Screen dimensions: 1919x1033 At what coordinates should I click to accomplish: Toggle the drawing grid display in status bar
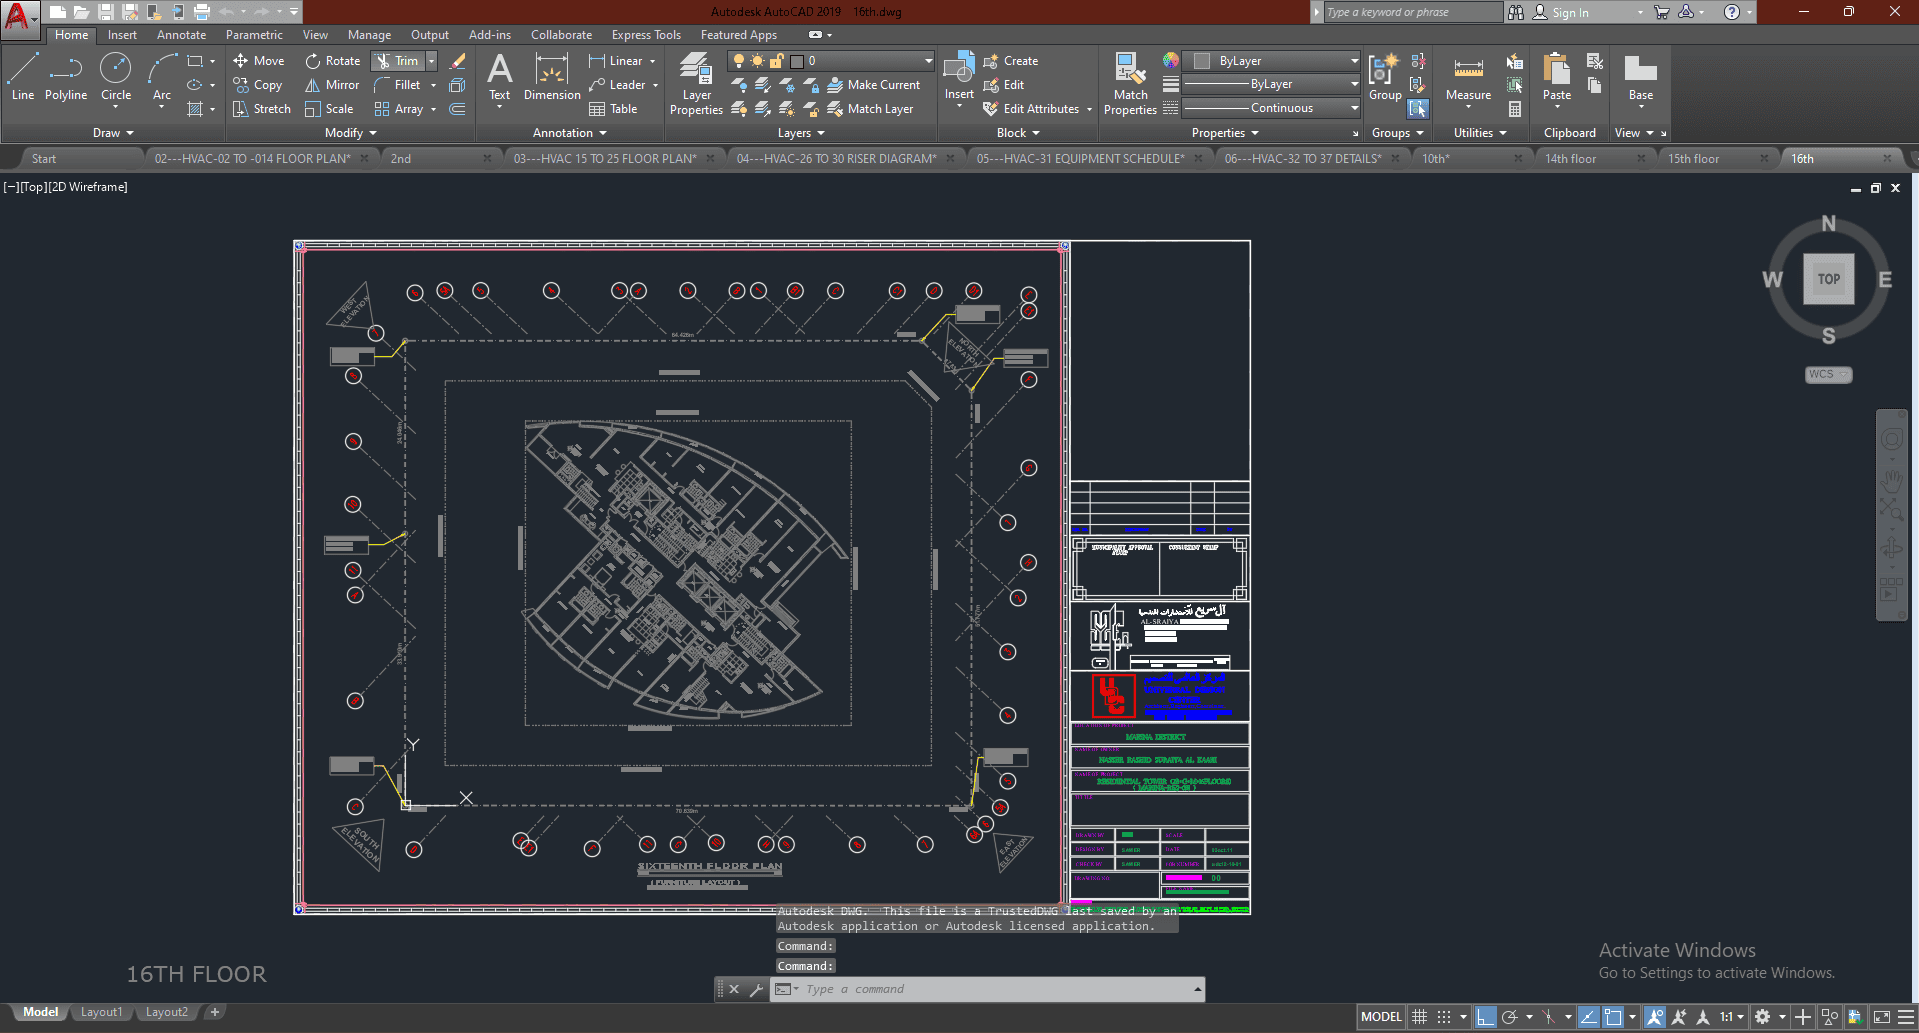(x=1419, y=1017)
